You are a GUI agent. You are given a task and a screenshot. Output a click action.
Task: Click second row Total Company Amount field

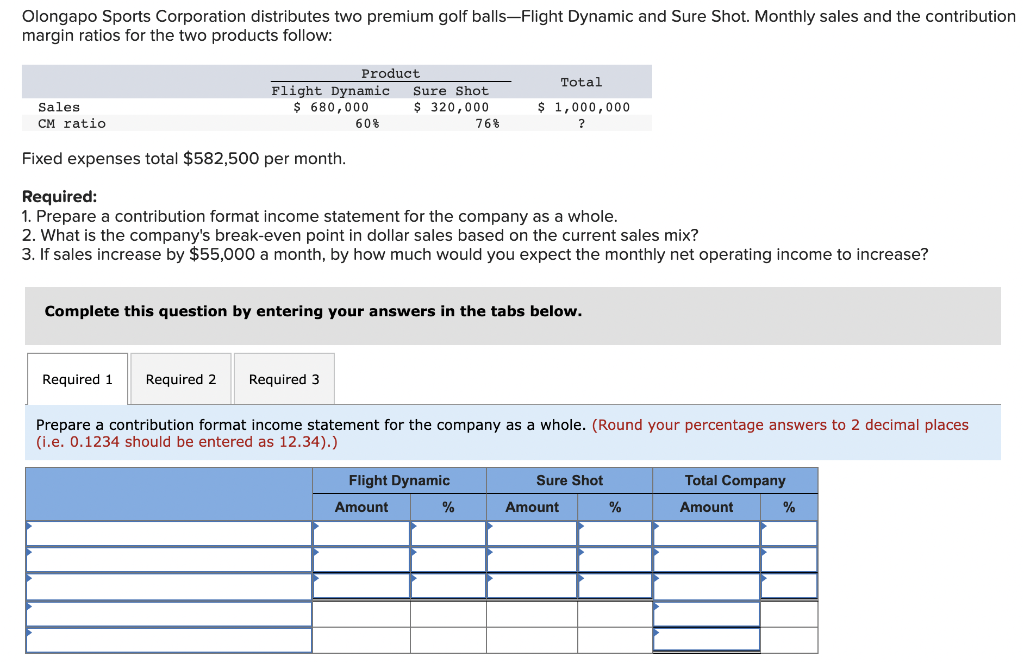tap(707, 560)
